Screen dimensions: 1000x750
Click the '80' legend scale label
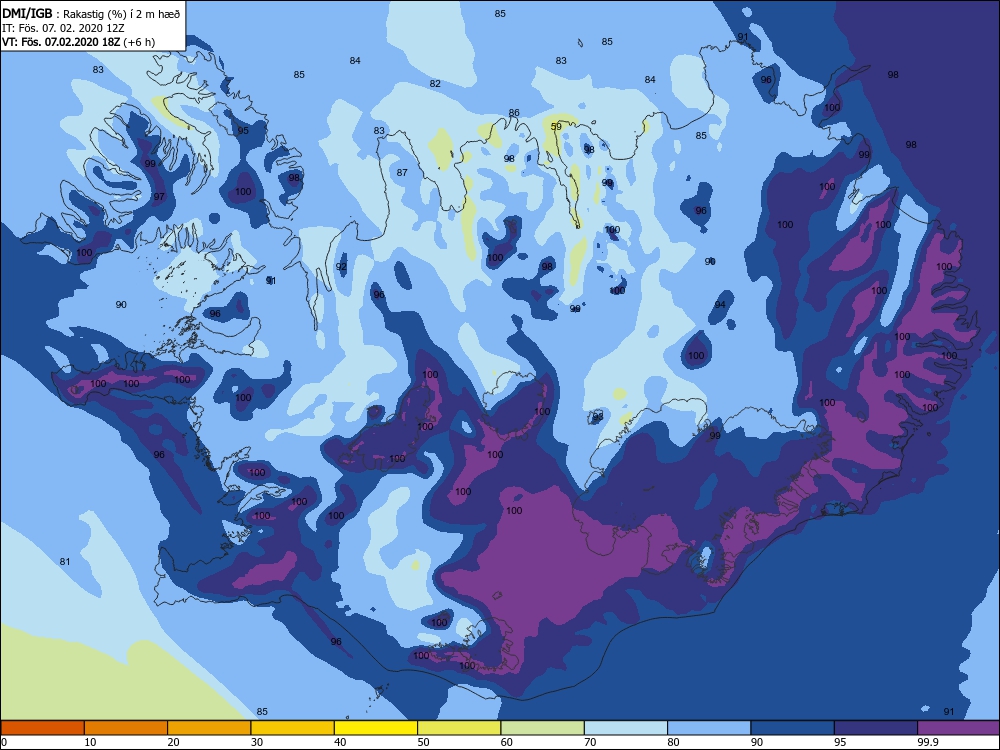coord(673,742)
